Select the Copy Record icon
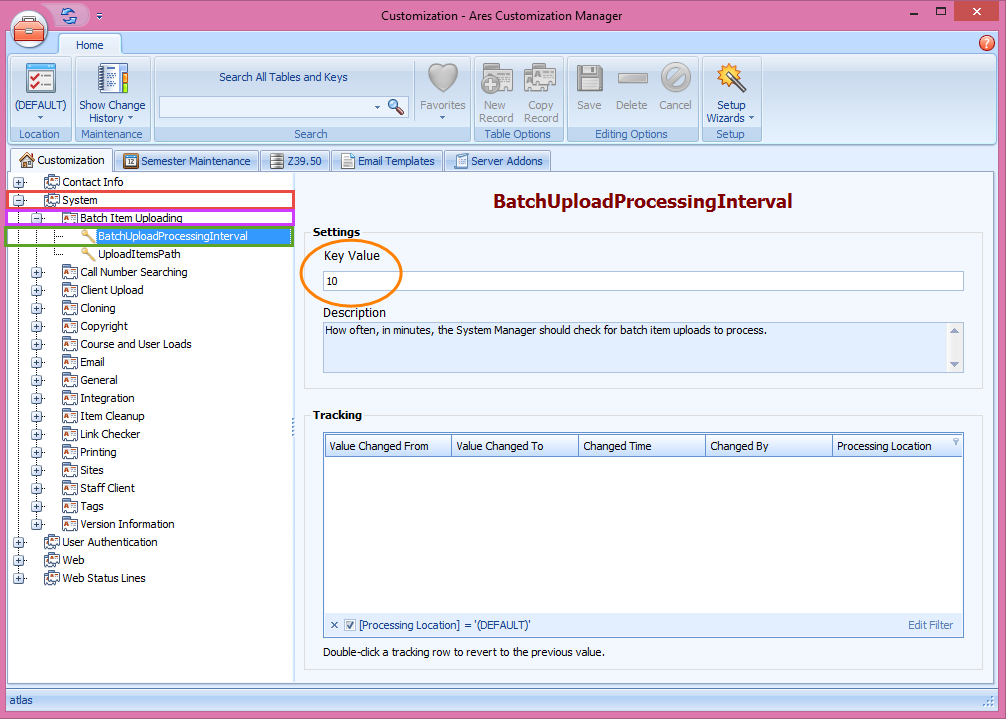Viewport: 1006px width, 719px height. (x=540, y=85)
